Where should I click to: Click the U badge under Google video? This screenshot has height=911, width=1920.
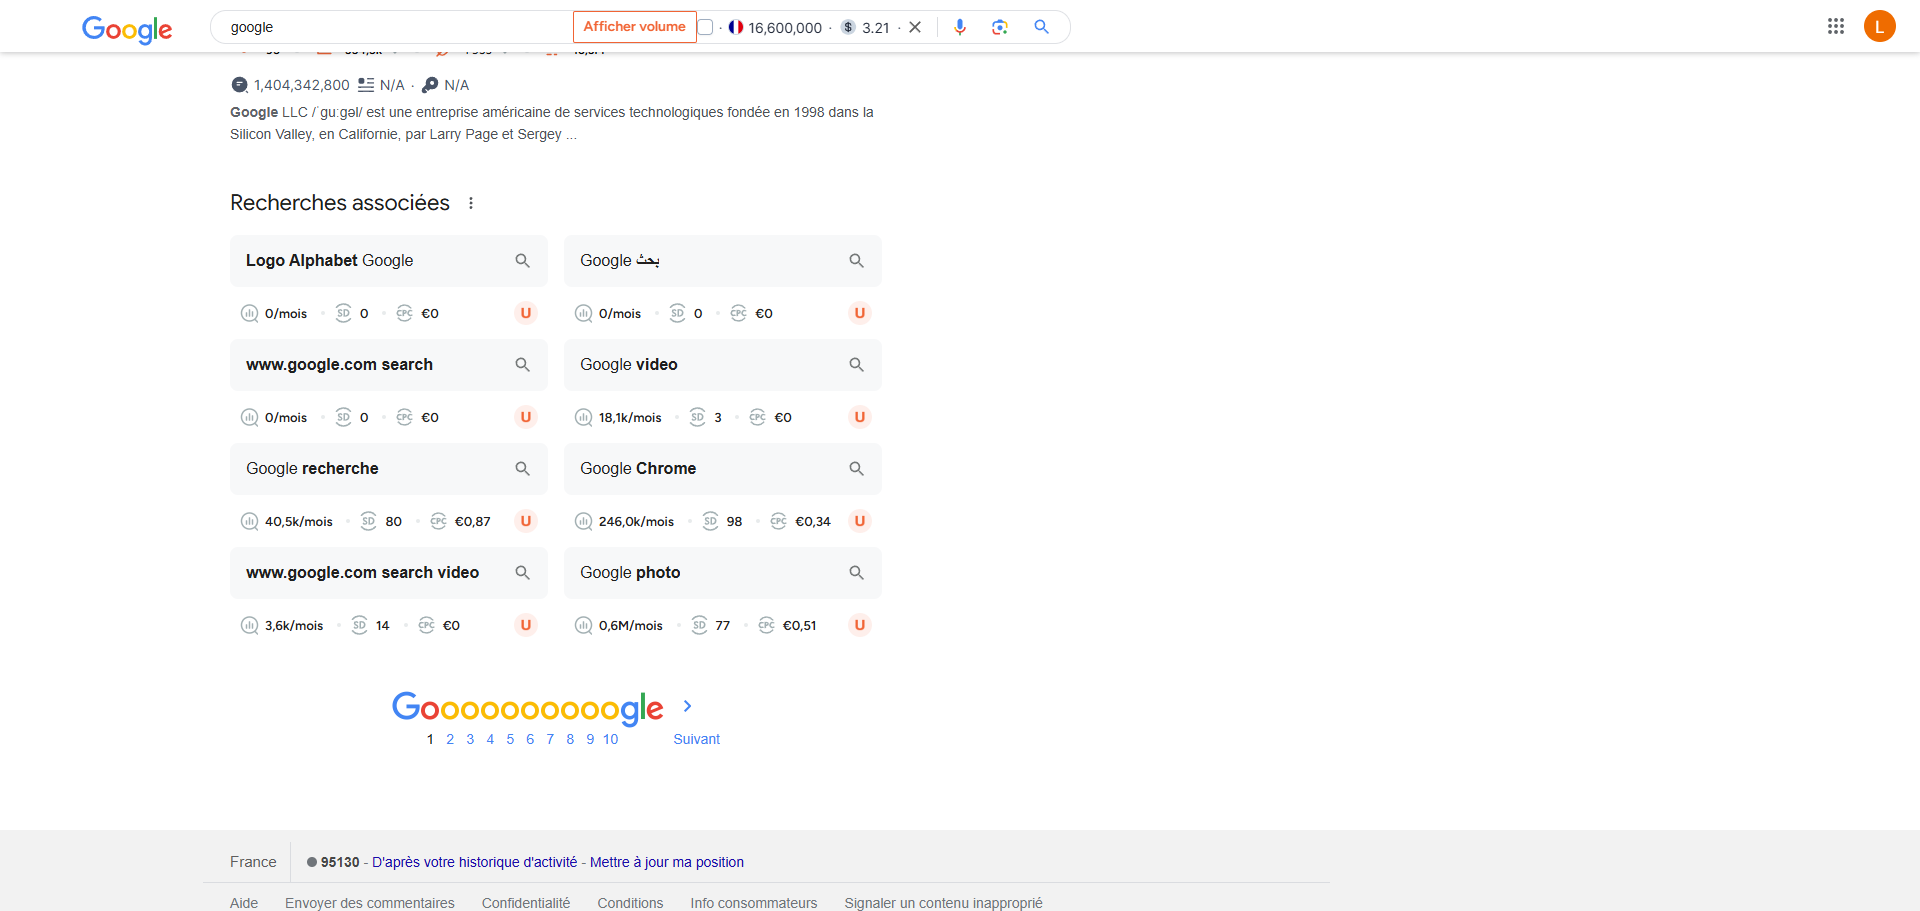(859, 417)
